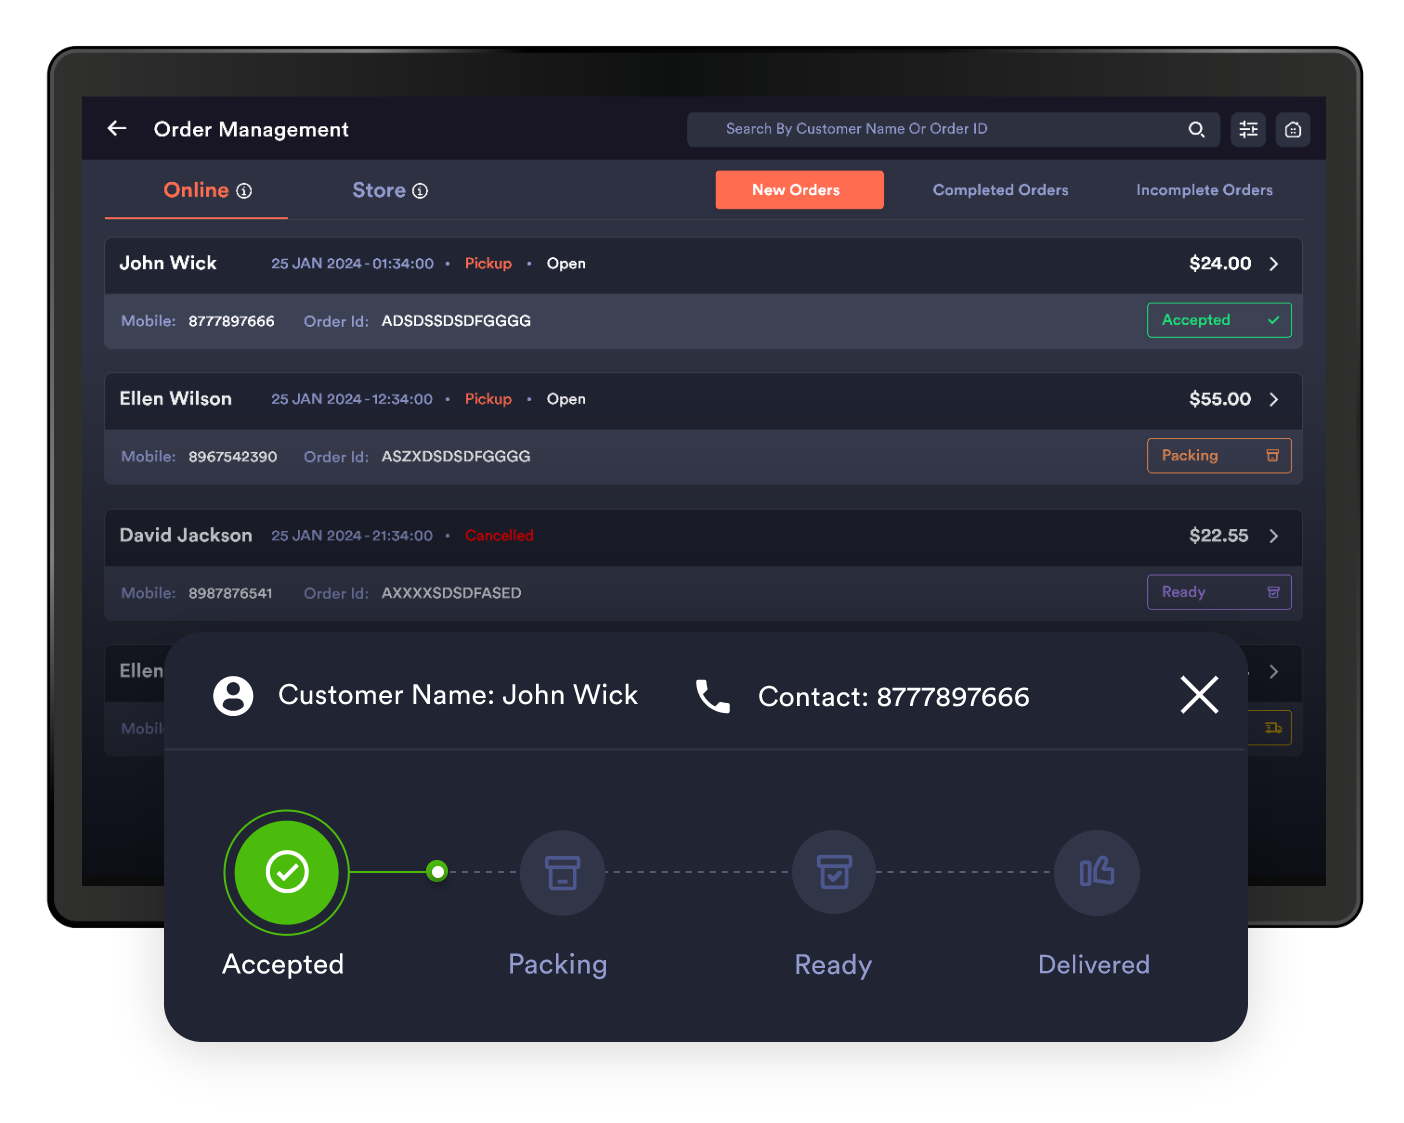Open the Completed Orders tab
The image size is (1404, 1123).
click(1000, 190)
